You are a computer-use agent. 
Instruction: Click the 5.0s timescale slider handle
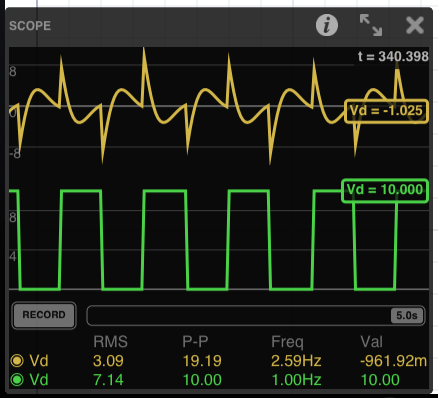click(407, 315)
